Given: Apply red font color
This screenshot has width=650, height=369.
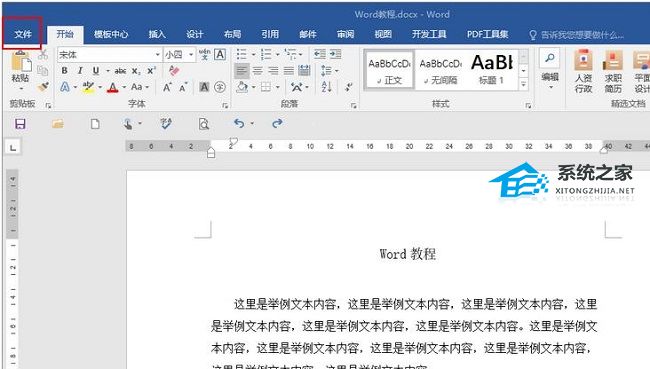Looking at the screenshot, I should click(x=112, y=87).
